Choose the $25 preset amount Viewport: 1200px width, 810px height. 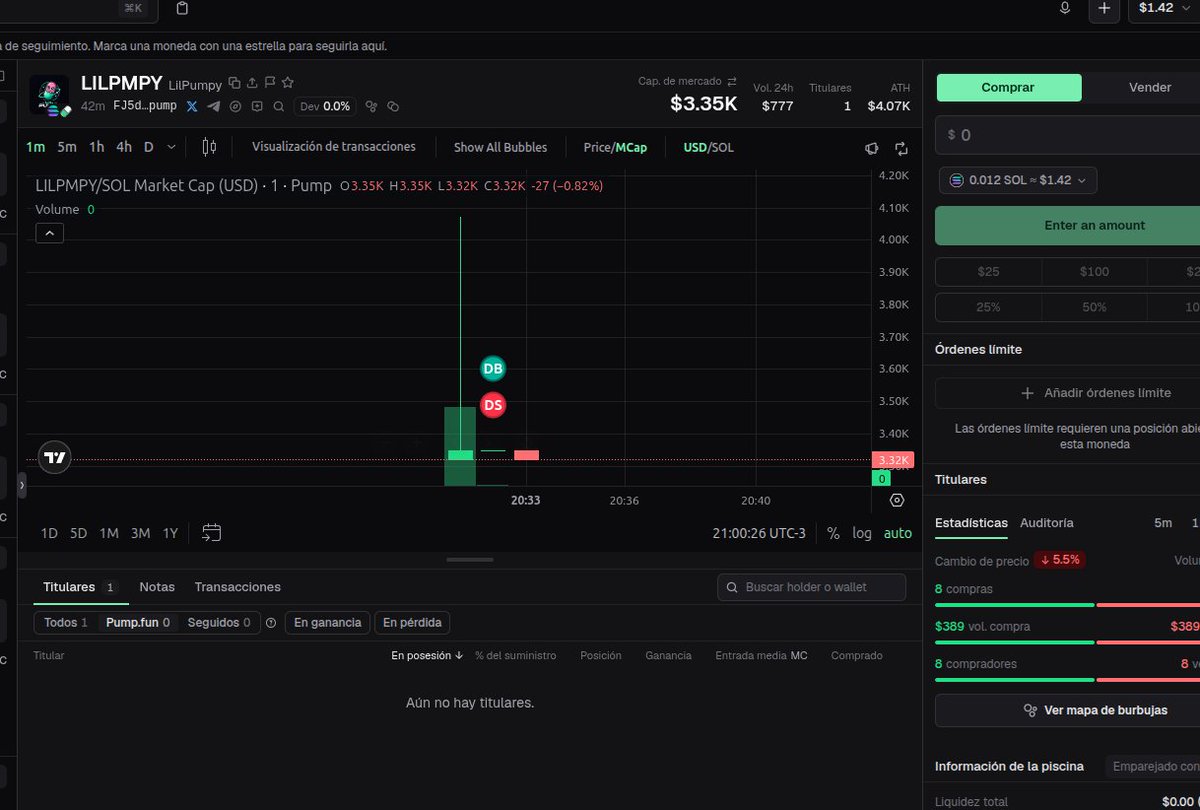pos(988,271)
